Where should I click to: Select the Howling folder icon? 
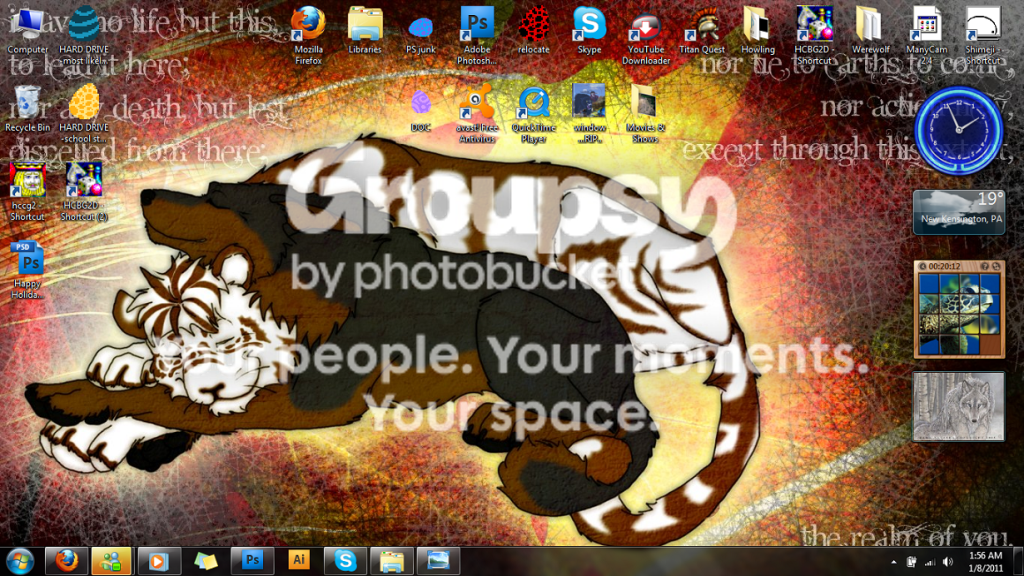click(x=758, y=30)
